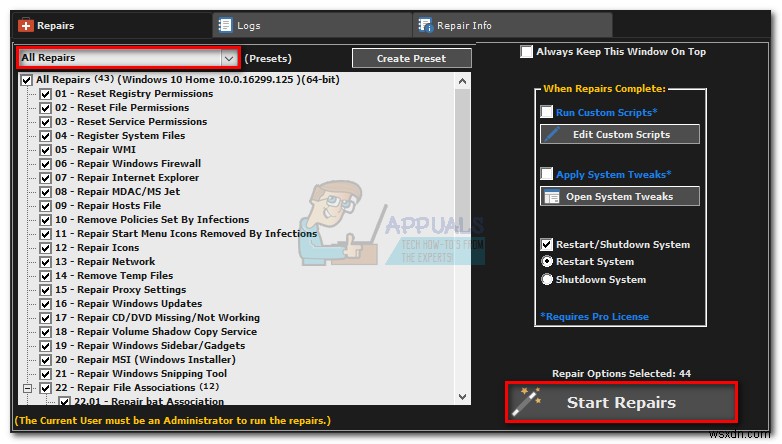Image resolution: width=782 pixels, height=444 pixels.
Task: Uncheck 13 - Repair Network
Action: tap(45, 262)
